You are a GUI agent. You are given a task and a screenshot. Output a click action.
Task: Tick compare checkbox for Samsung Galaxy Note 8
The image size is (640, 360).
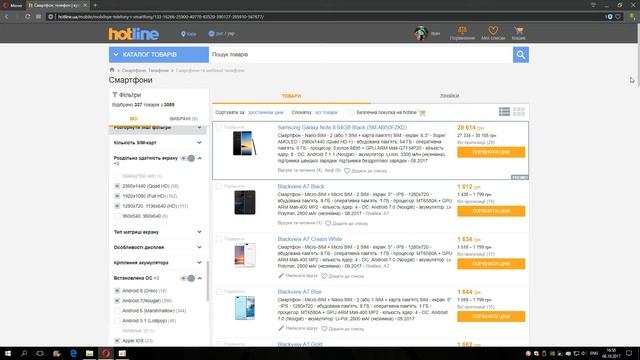(219, 128)
